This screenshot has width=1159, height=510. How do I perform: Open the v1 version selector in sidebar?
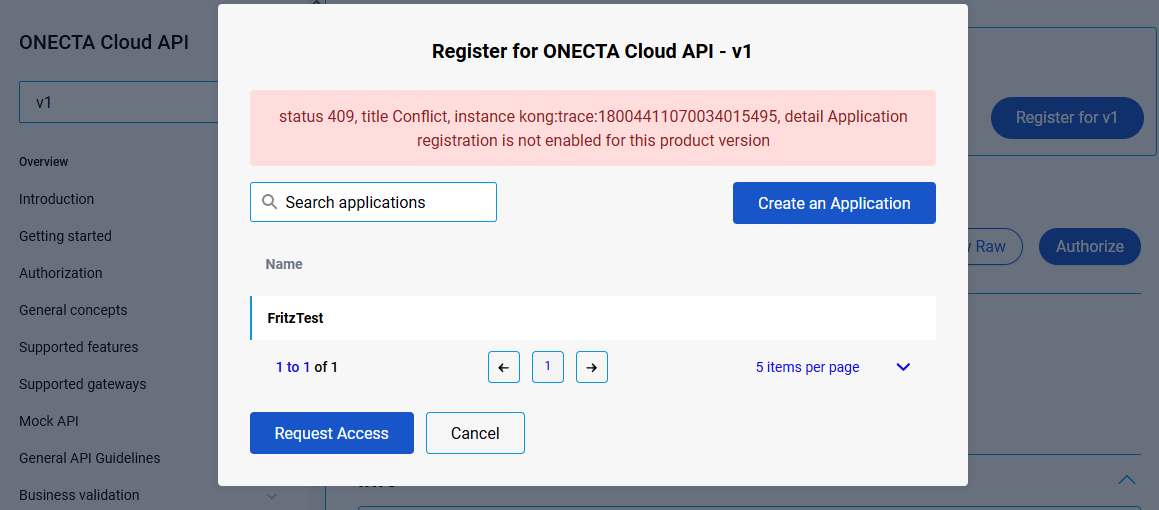click(x=118, y=102)
